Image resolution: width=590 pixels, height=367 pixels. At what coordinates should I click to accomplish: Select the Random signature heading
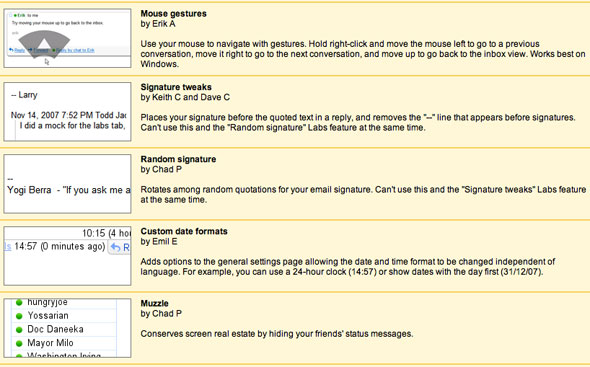[178, 159]
